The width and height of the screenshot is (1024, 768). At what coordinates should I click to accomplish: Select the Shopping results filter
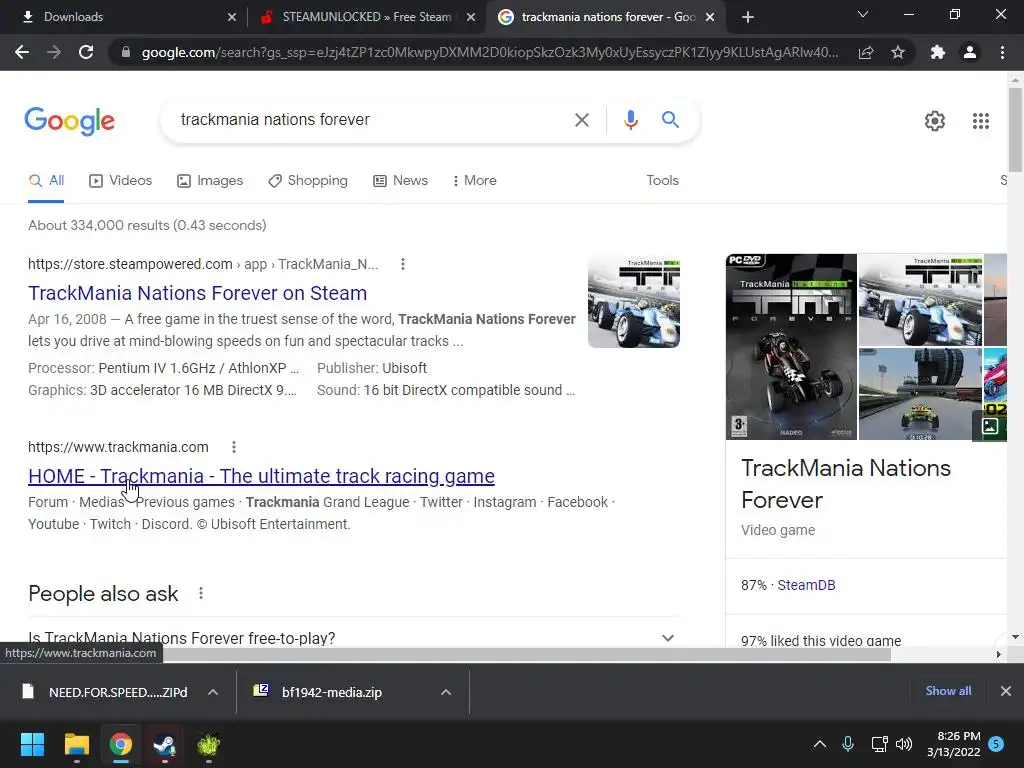[308, 181]
